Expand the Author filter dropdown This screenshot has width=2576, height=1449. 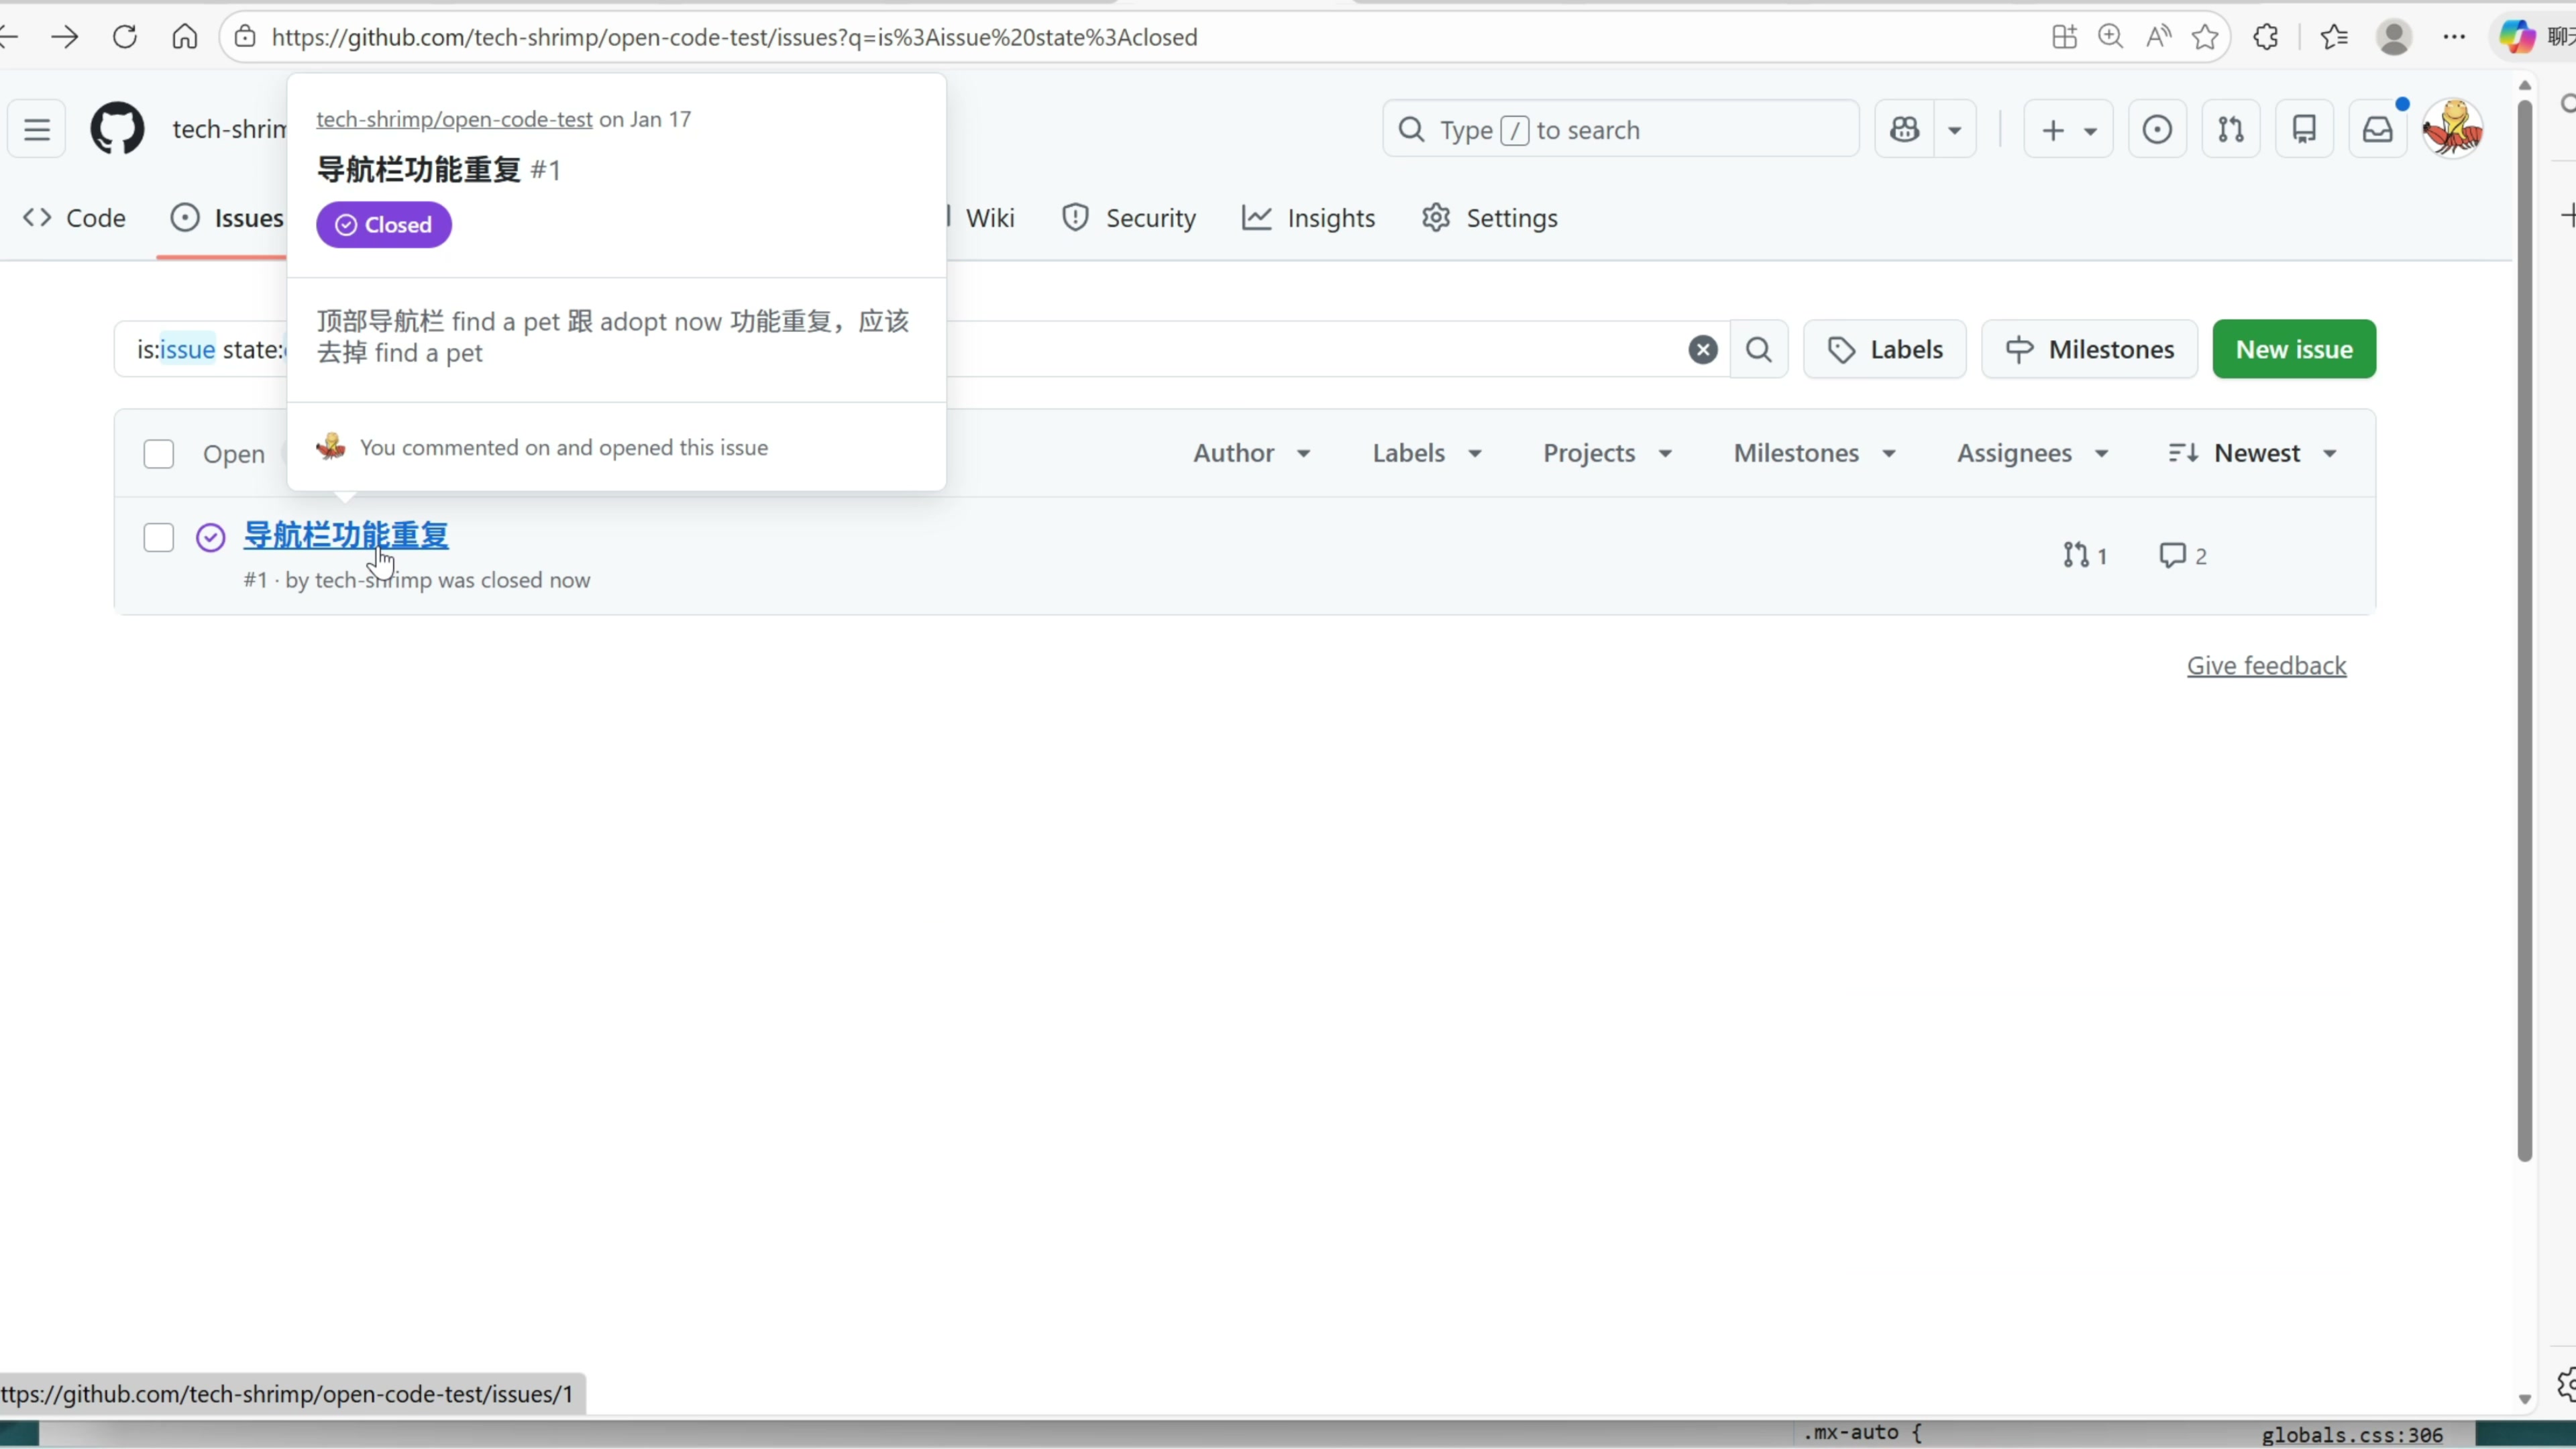click(1251, 453)
